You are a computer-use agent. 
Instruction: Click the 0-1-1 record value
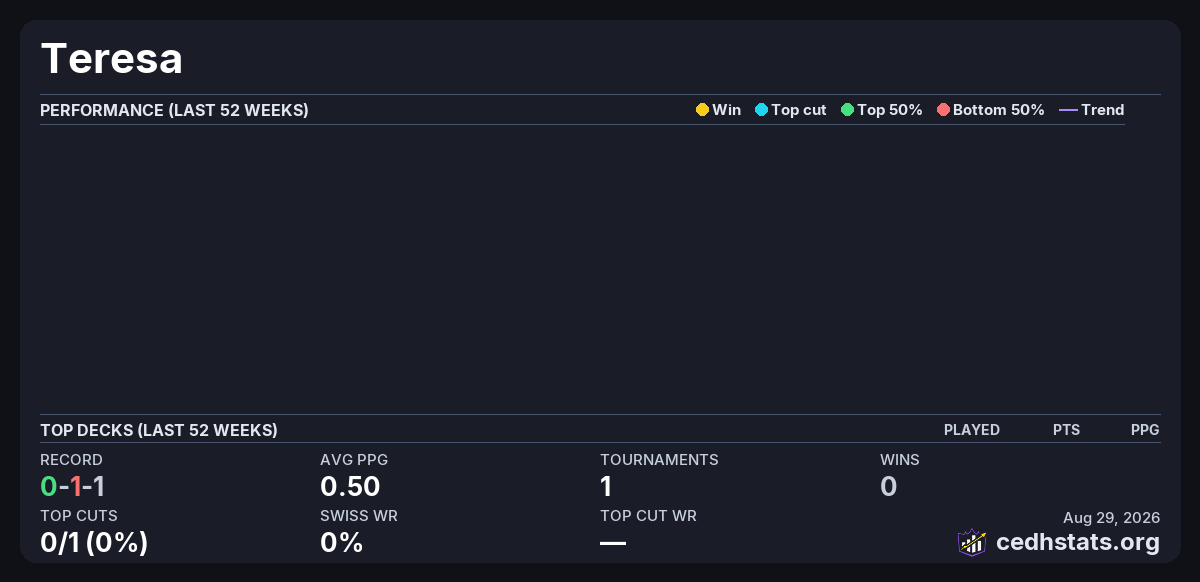(x=73, y=487)
